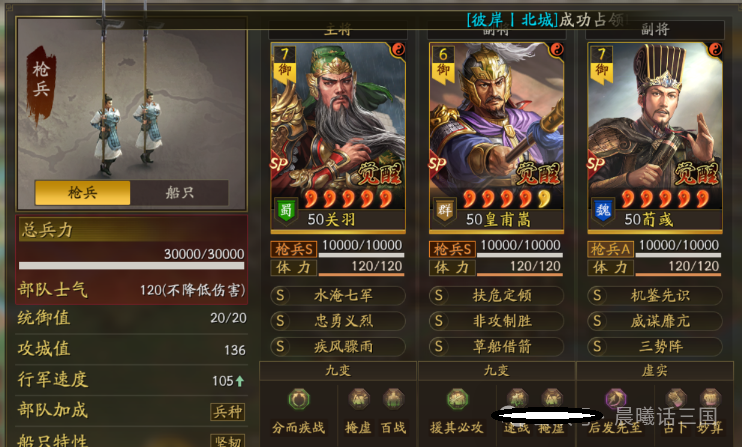
Task: Click the 后发先至 purple icon
Action: click(x=616, y=400)
